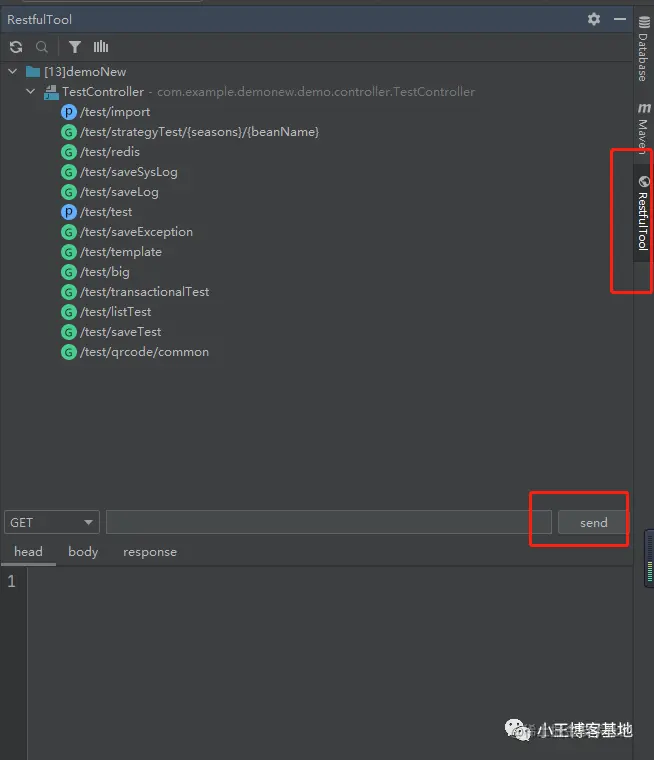This screenshot has height=760, width=654.
Task: Click the POST icon of /test/test
Action: coord(69,212)
